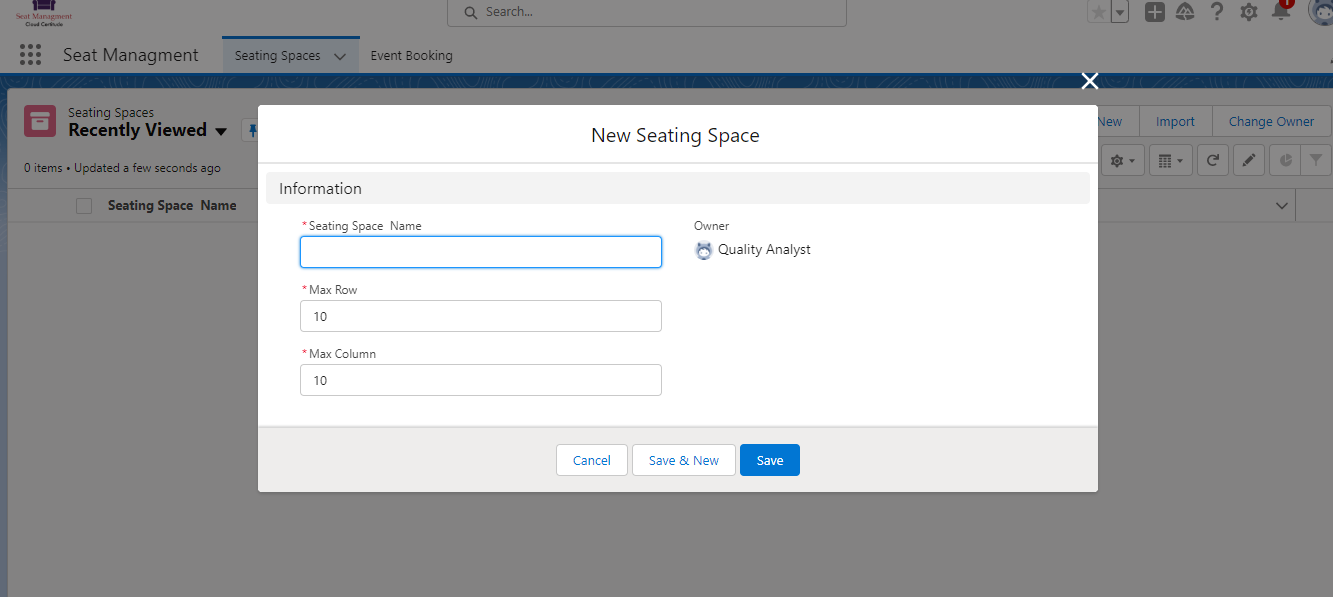Viewport: 1333px width, 597px height.
Task: Open the Setup gear in the header
Action: (1249, 12)
